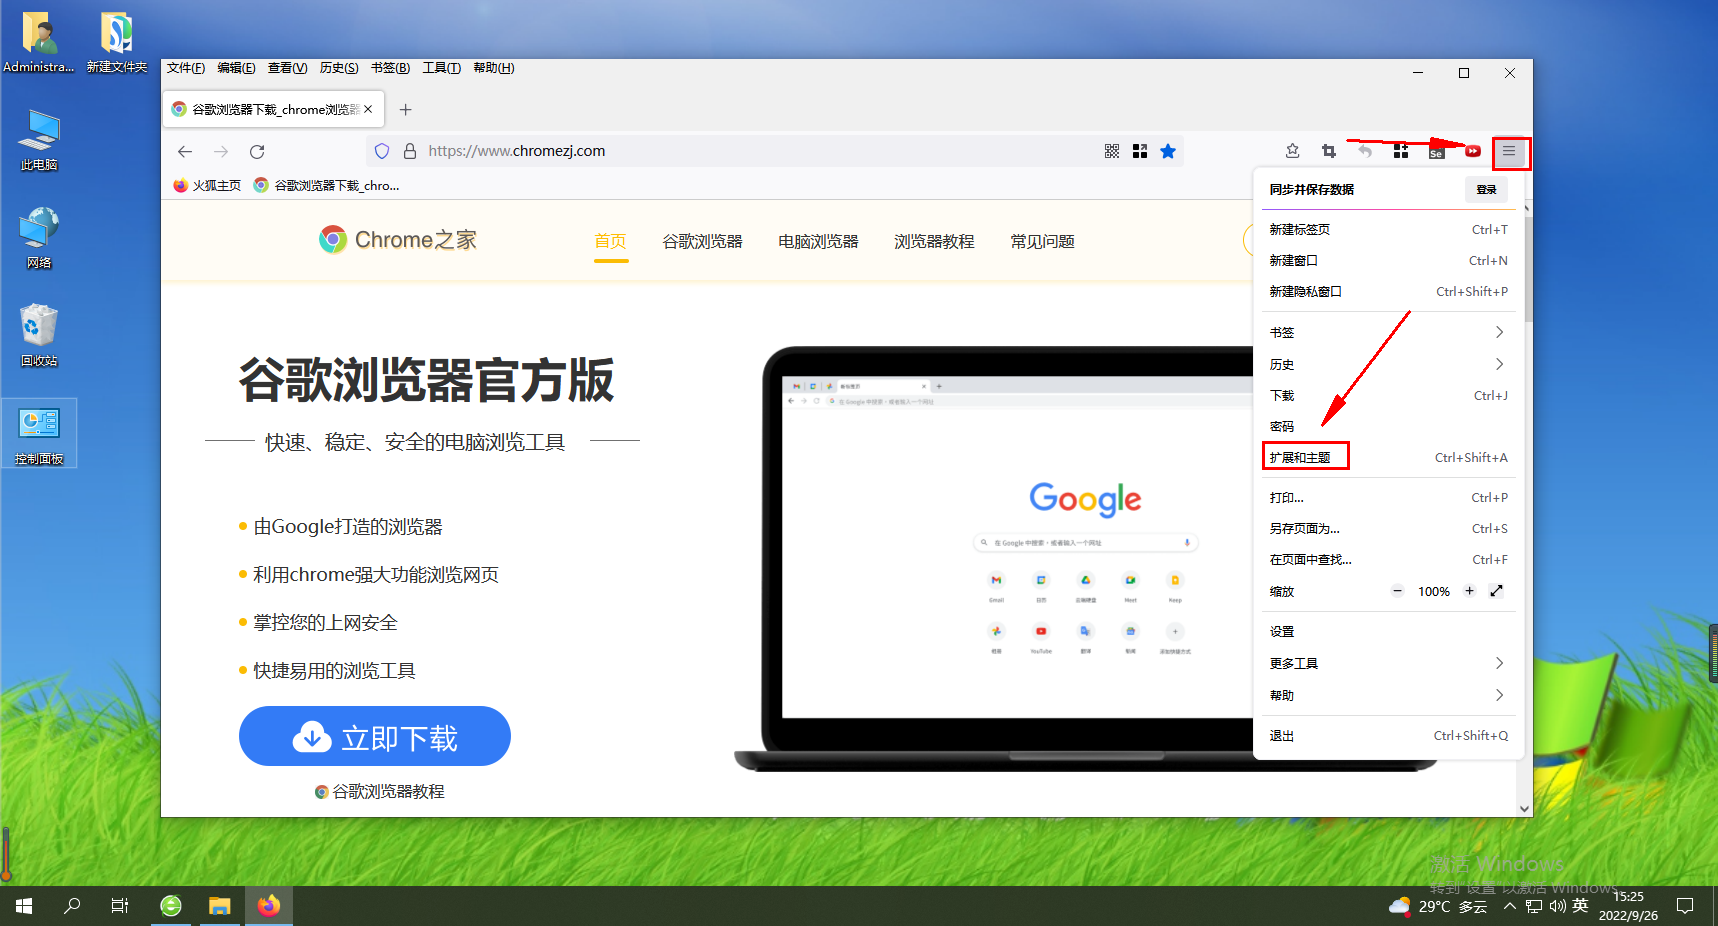The image size is (1718, 926).
Task: Open the notification center icon
Action: 1685,906
